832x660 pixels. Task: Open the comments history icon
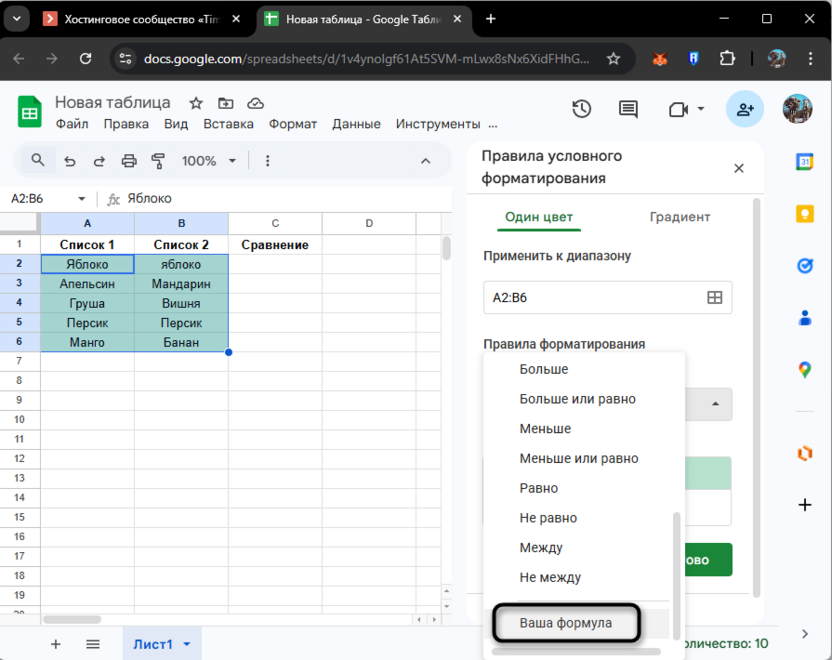coord(627,110)
